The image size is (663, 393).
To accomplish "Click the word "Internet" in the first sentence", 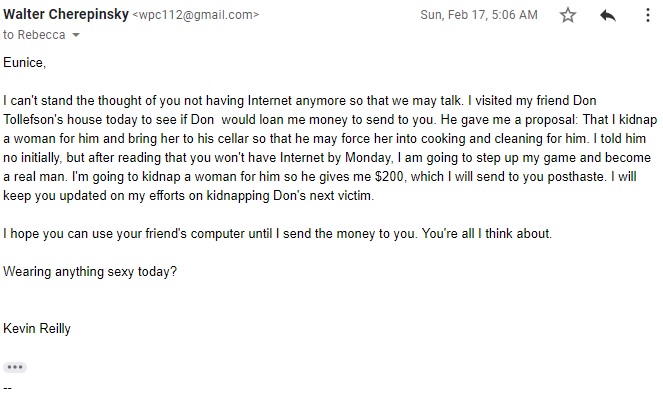I will tap(269, 101).
